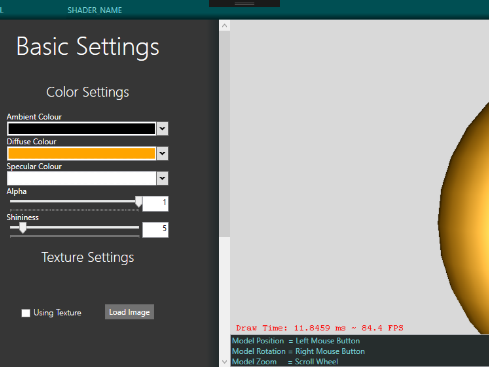
Task: Click the Model Position help text
Action: click(296, 341)
